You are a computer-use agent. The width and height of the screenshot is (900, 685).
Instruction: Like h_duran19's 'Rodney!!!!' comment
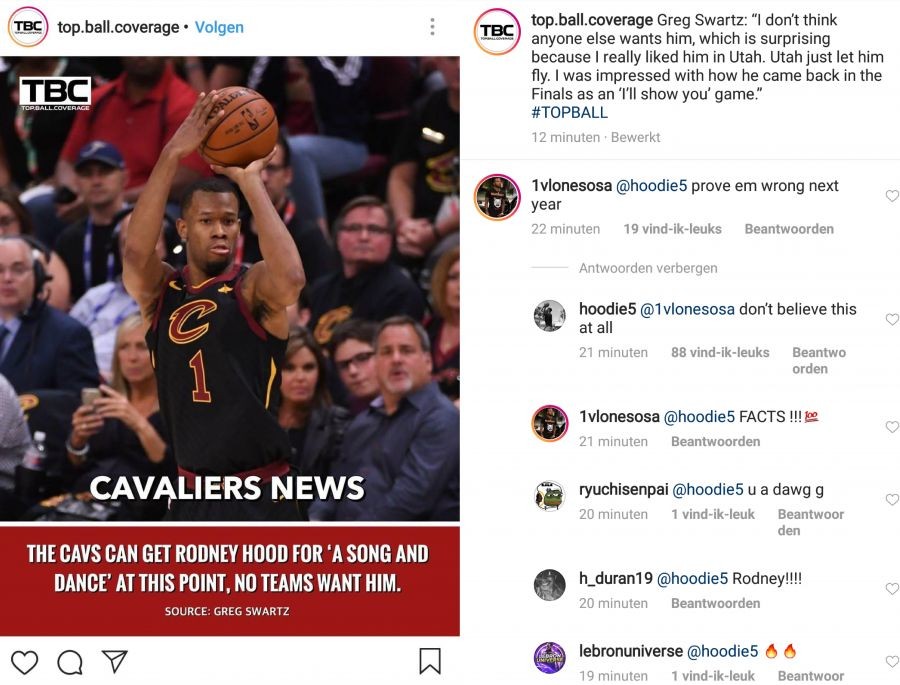(x=892, y=588)
